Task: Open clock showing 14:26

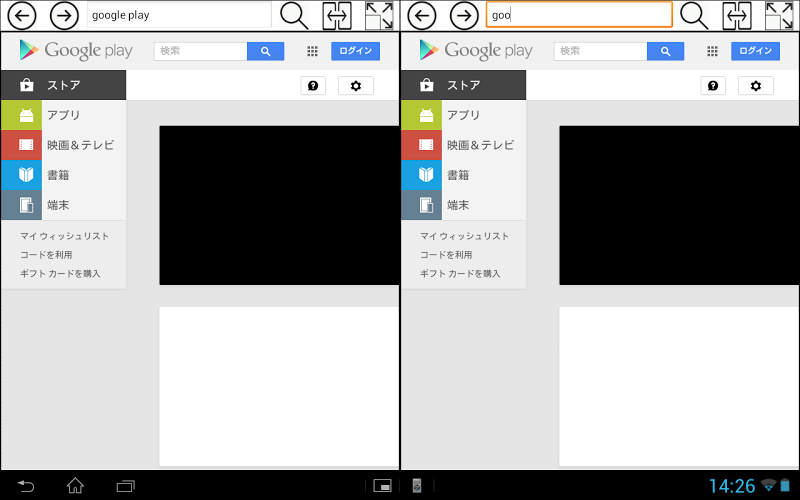Action: click(x=732, y=486)
